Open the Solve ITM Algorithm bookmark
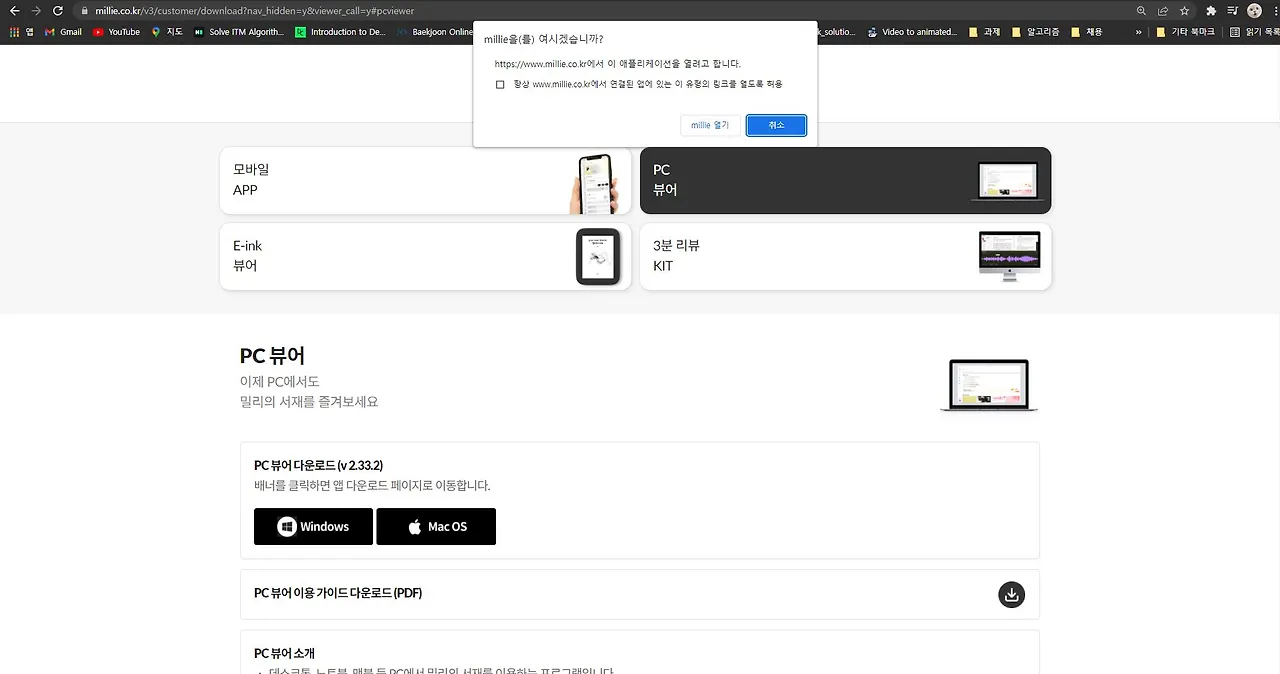The height and width of the screenshot is (674, 1280). click(239, 32)
